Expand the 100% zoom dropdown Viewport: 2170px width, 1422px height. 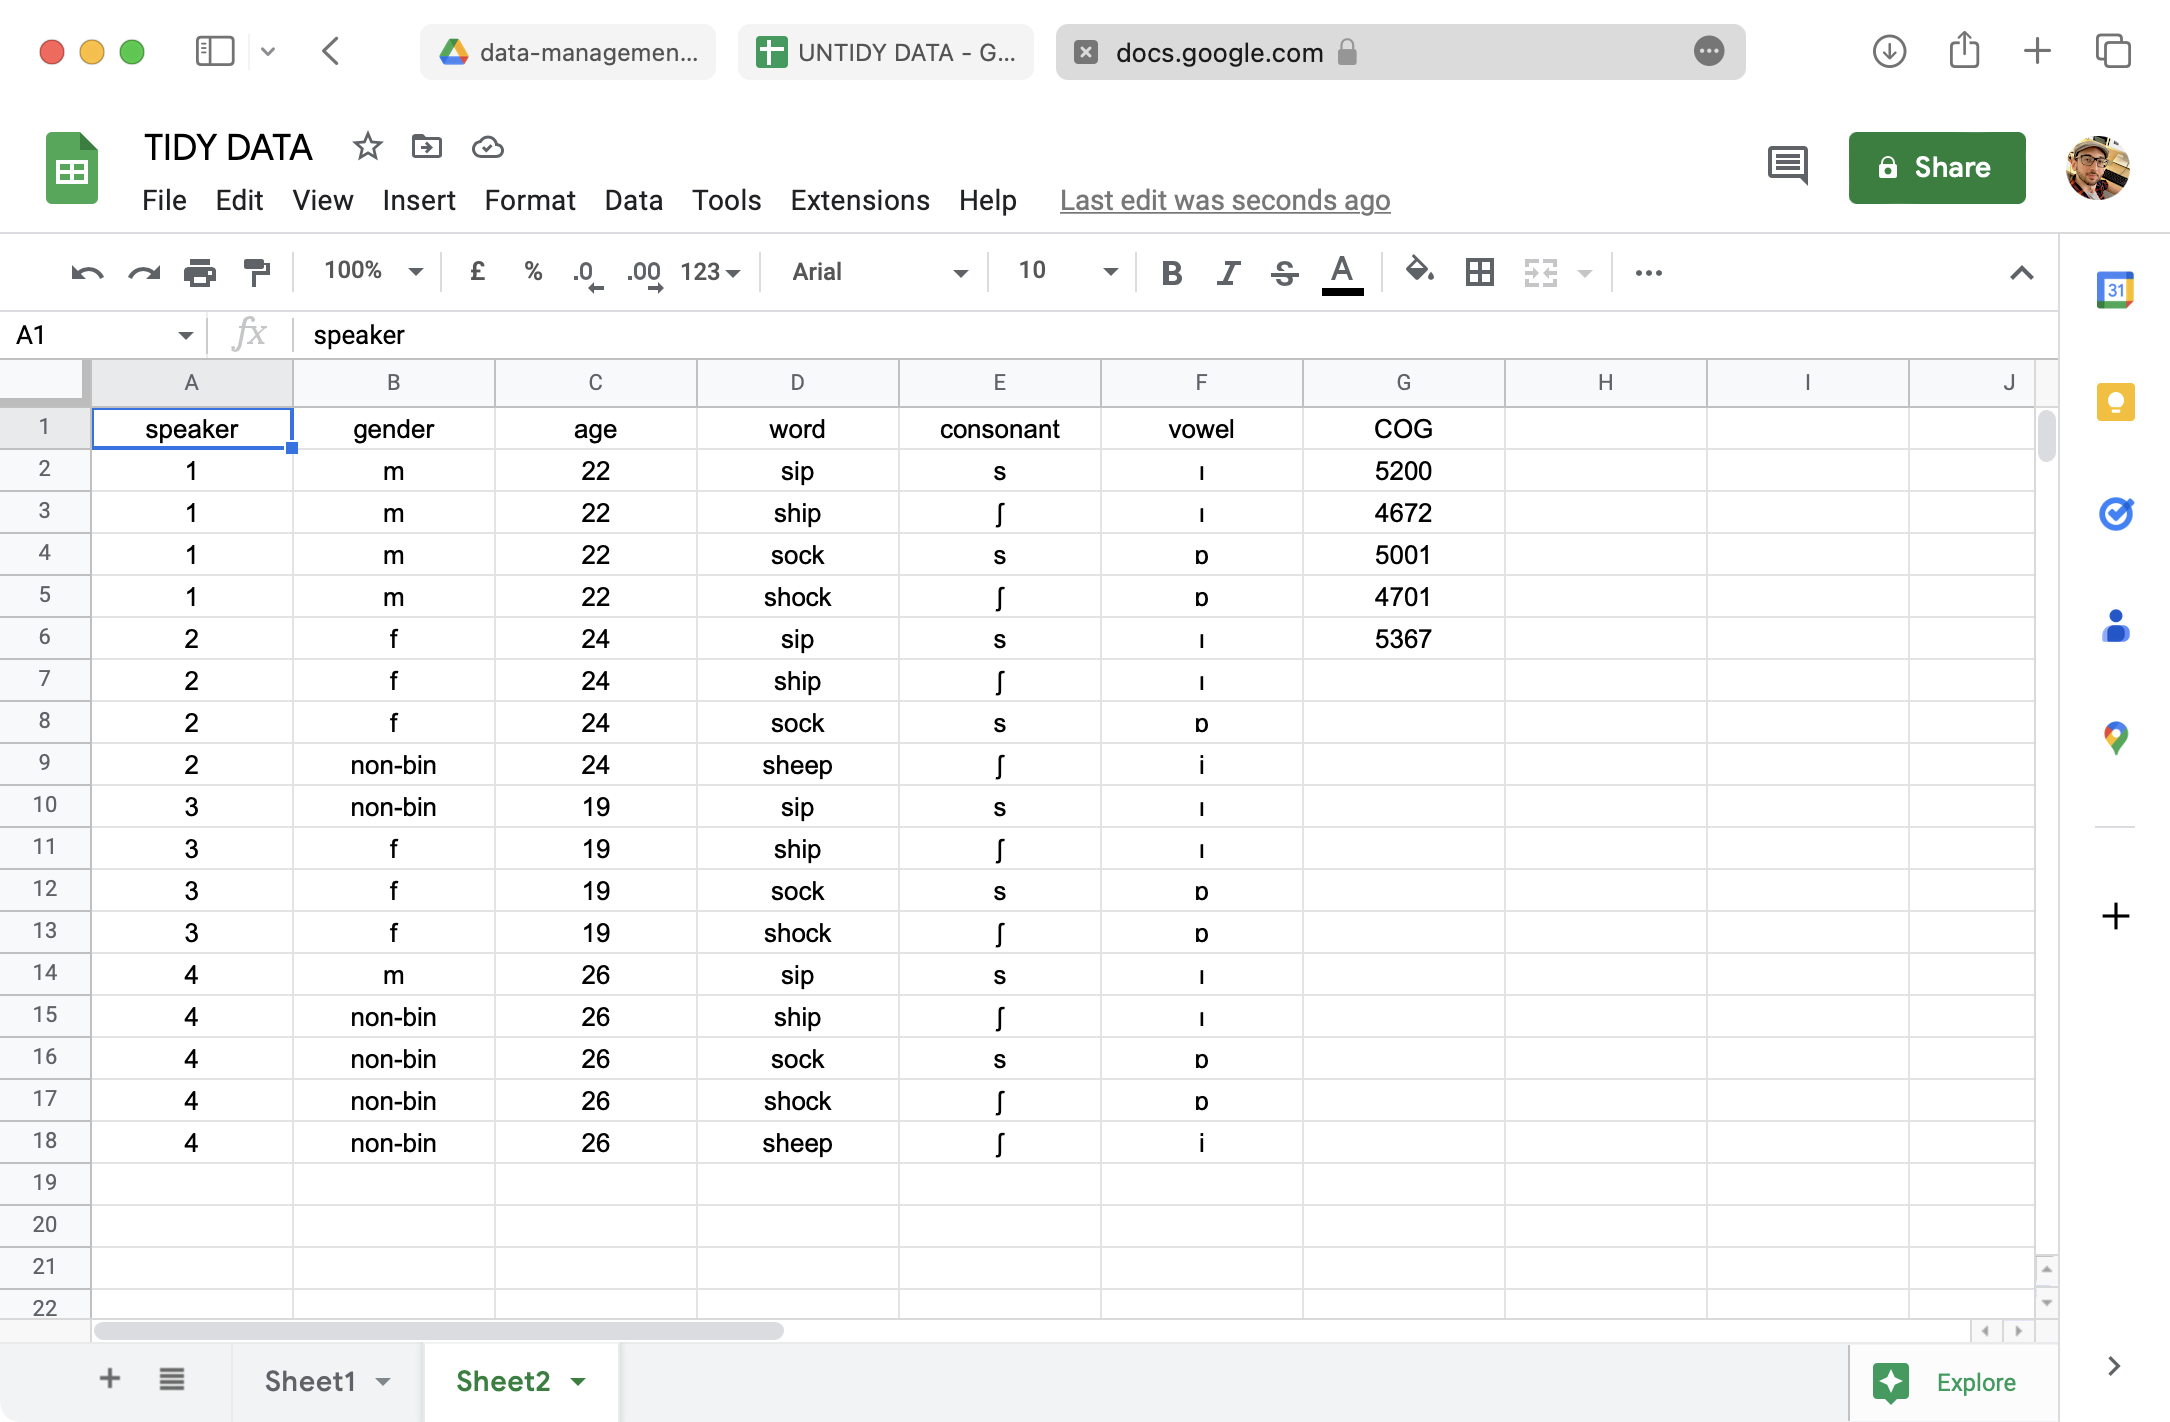point(374,271)
